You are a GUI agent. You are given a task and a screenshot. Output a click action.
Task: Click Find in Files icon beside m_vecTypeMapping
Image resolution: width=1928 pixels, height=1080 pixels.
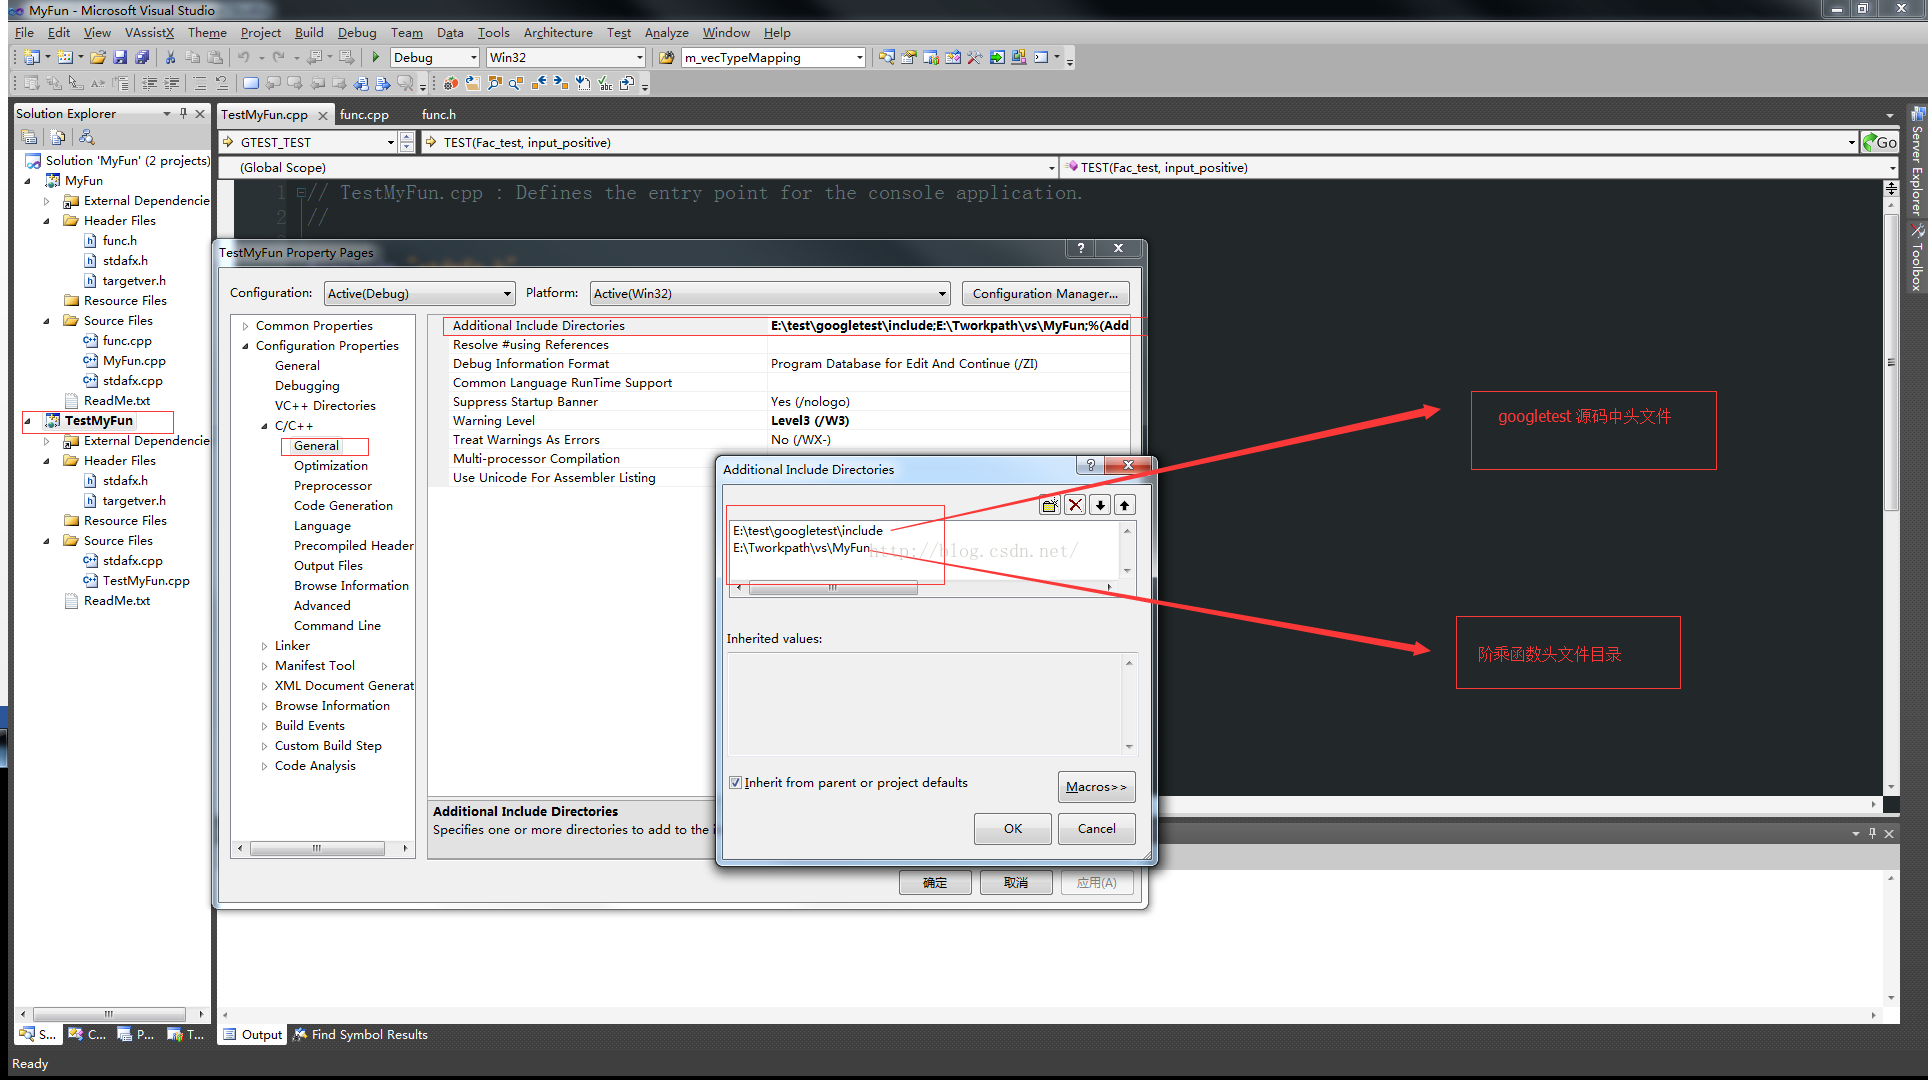coord(666,57)
